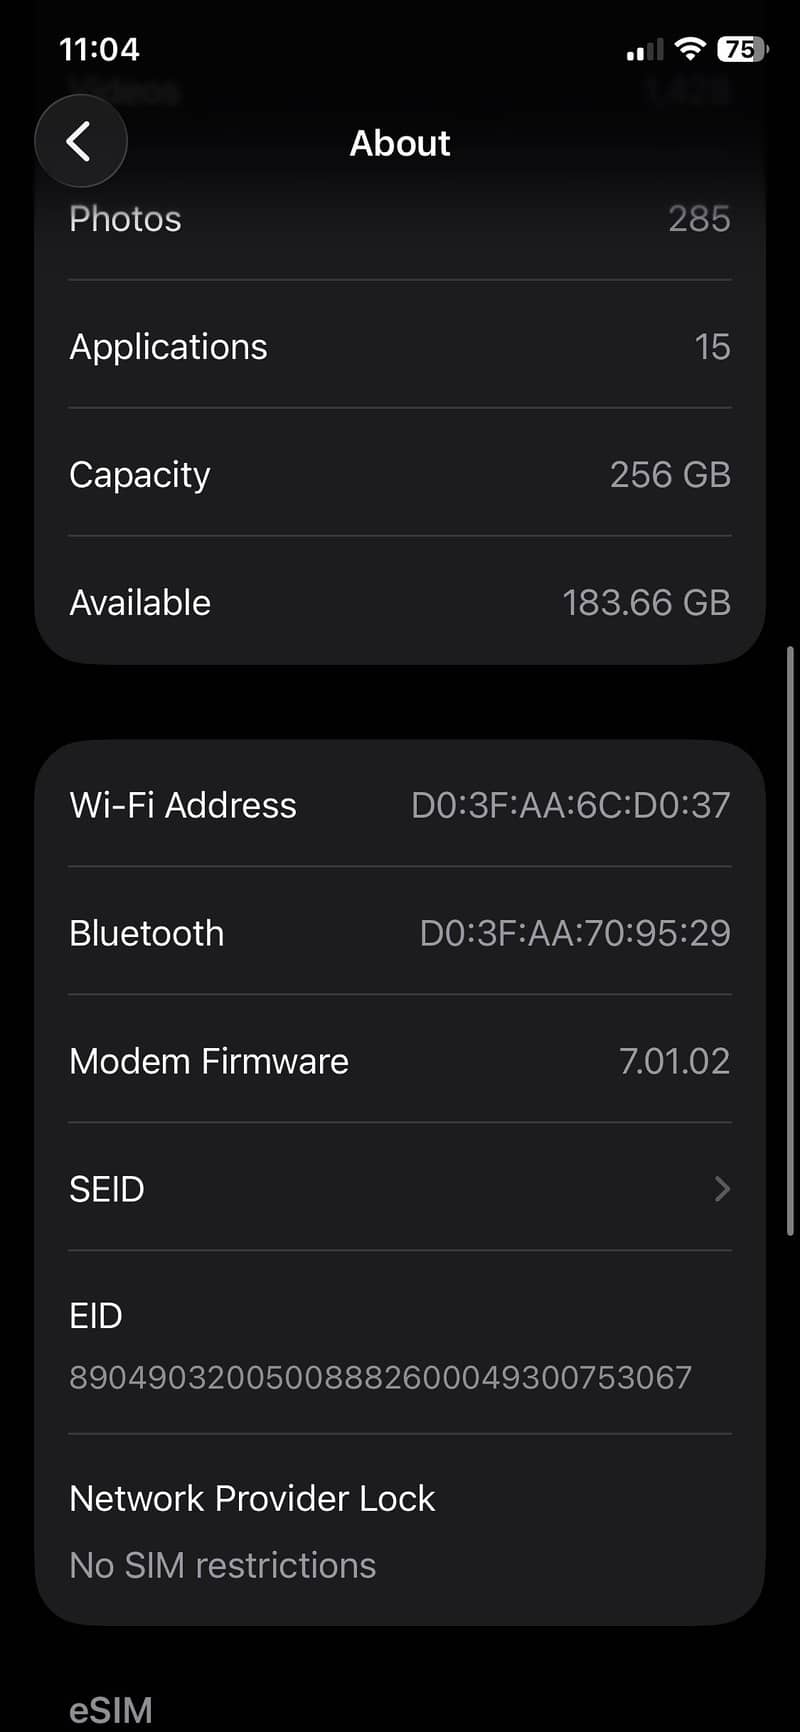Tap the Photos count row

400,218
